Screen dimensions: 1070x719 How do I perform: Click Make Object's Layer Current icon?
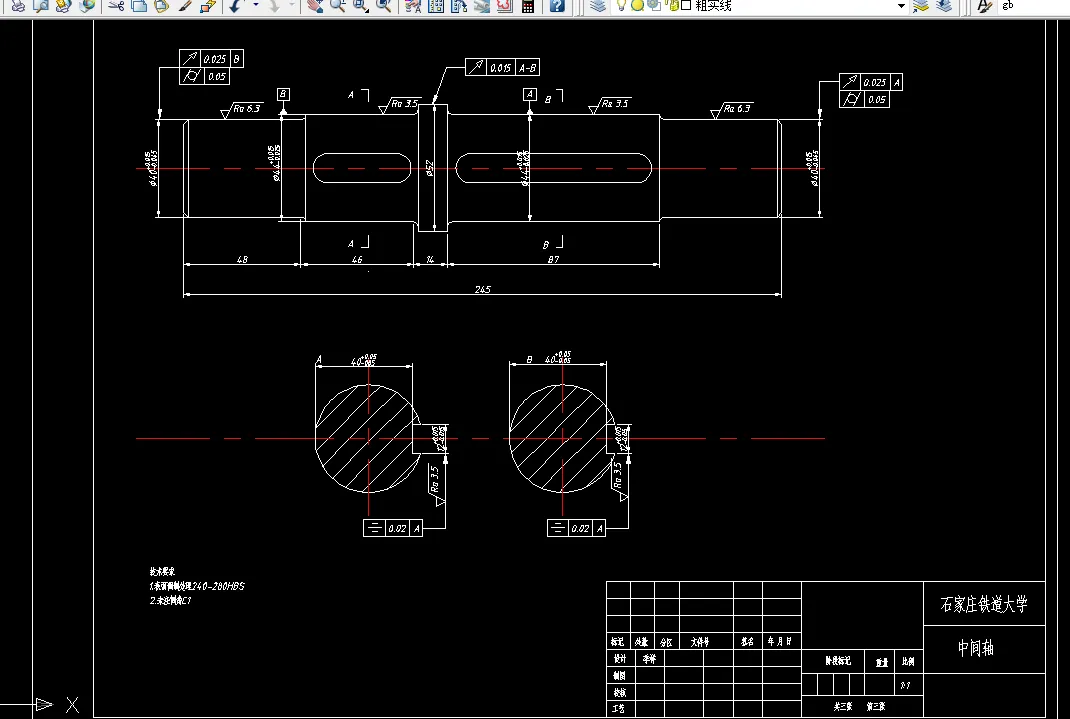[x=921, y=5]
